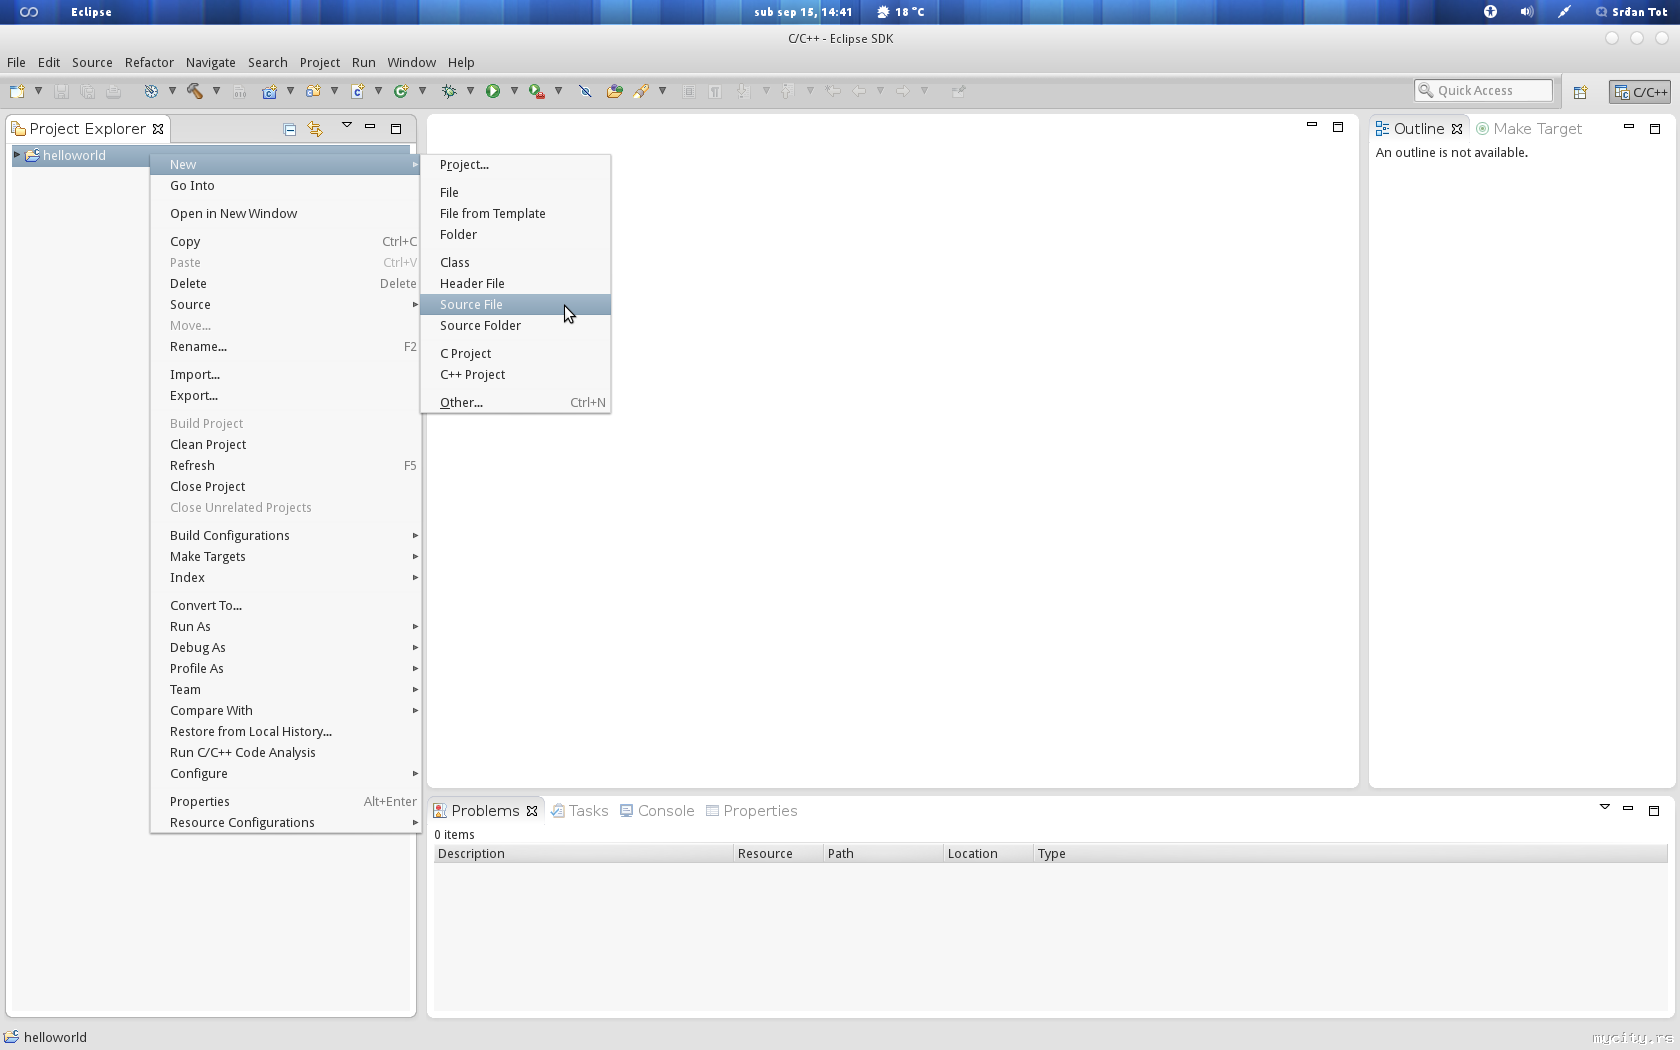Select Clean Project in context menu
The width and height of the screenshot is (1680, 1050).
point(208,444)
